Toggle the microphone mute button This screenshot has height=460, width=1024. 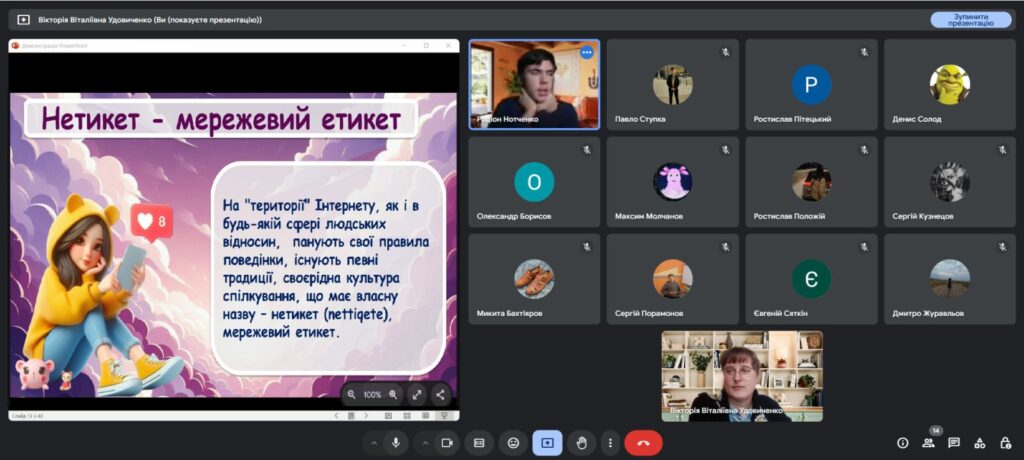click(397, 442)
